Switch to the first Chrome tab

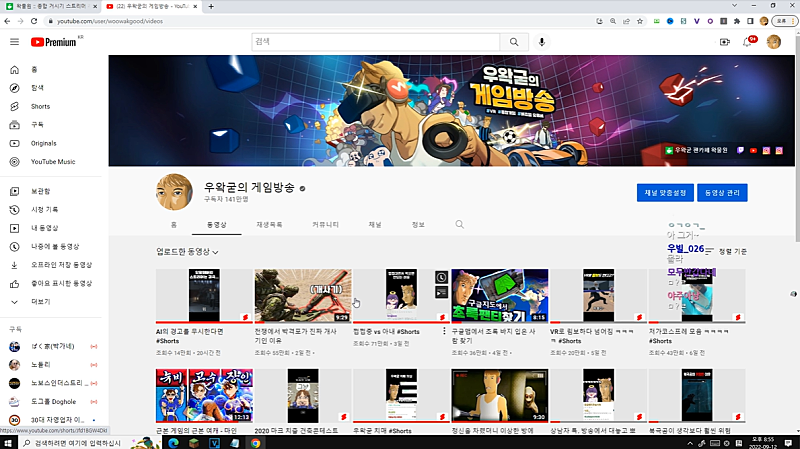click(x=51, y=6)
